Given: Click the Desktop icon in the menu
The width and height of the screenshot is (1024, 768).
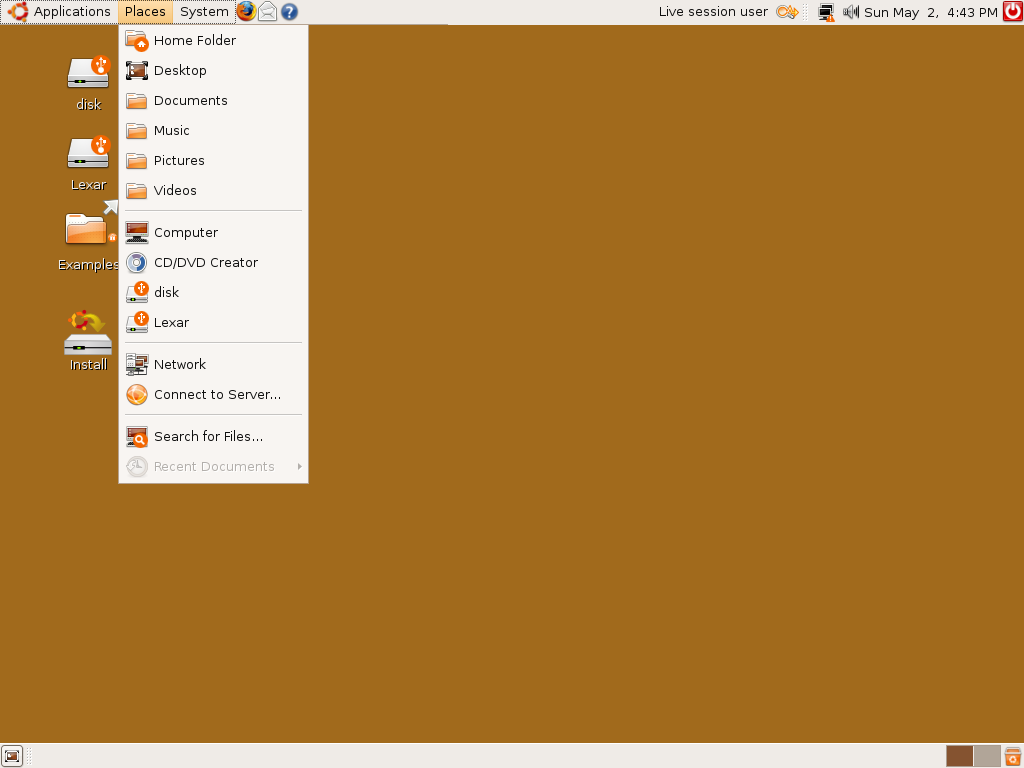Looking at the screenshot, I should 137,71.
